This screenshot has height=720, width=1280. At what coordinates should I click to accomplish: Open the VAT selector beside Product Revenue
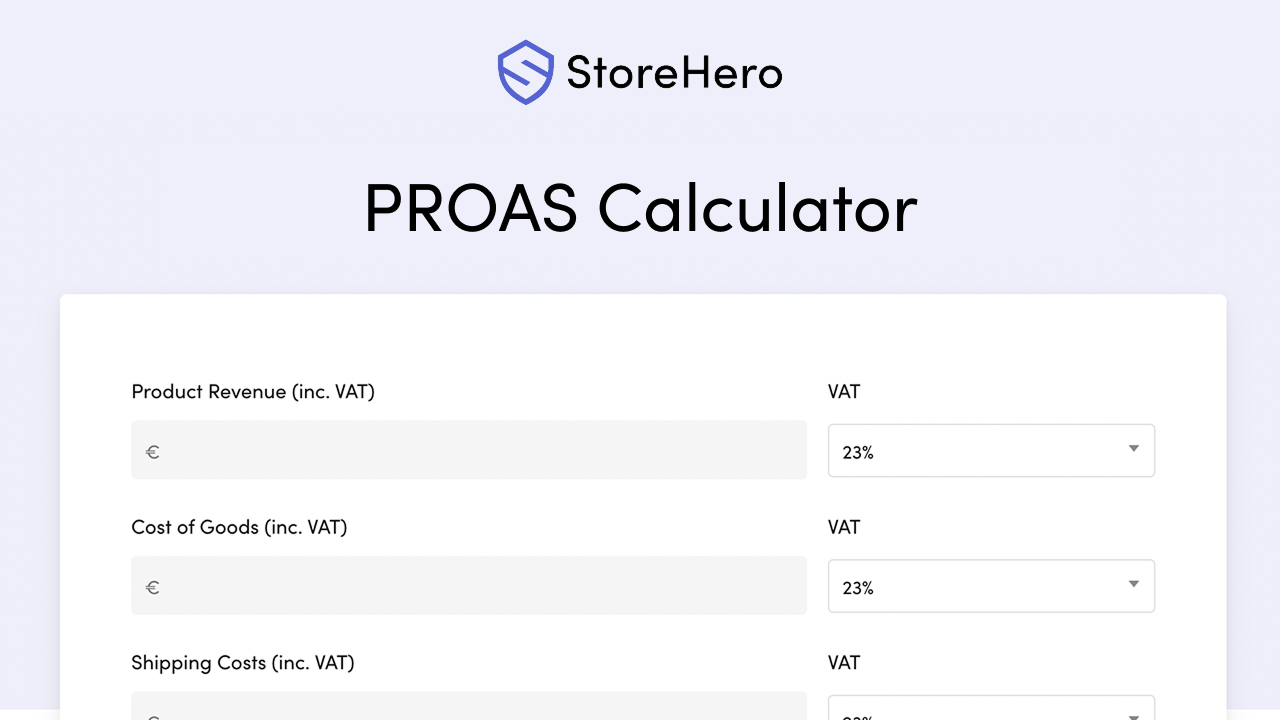991,450
